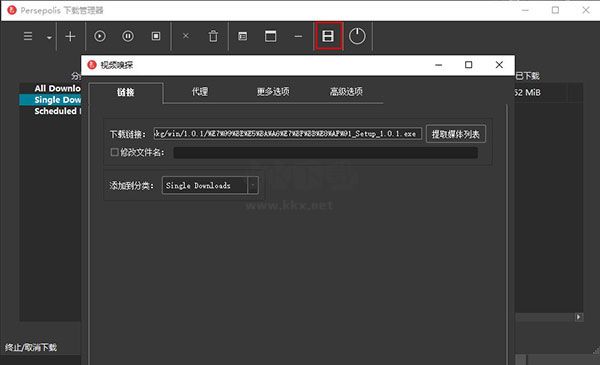Stop download with the stop icon
The width and height of the screenshot is (600, 365).
pyautogui.click(x=156, y=36)
